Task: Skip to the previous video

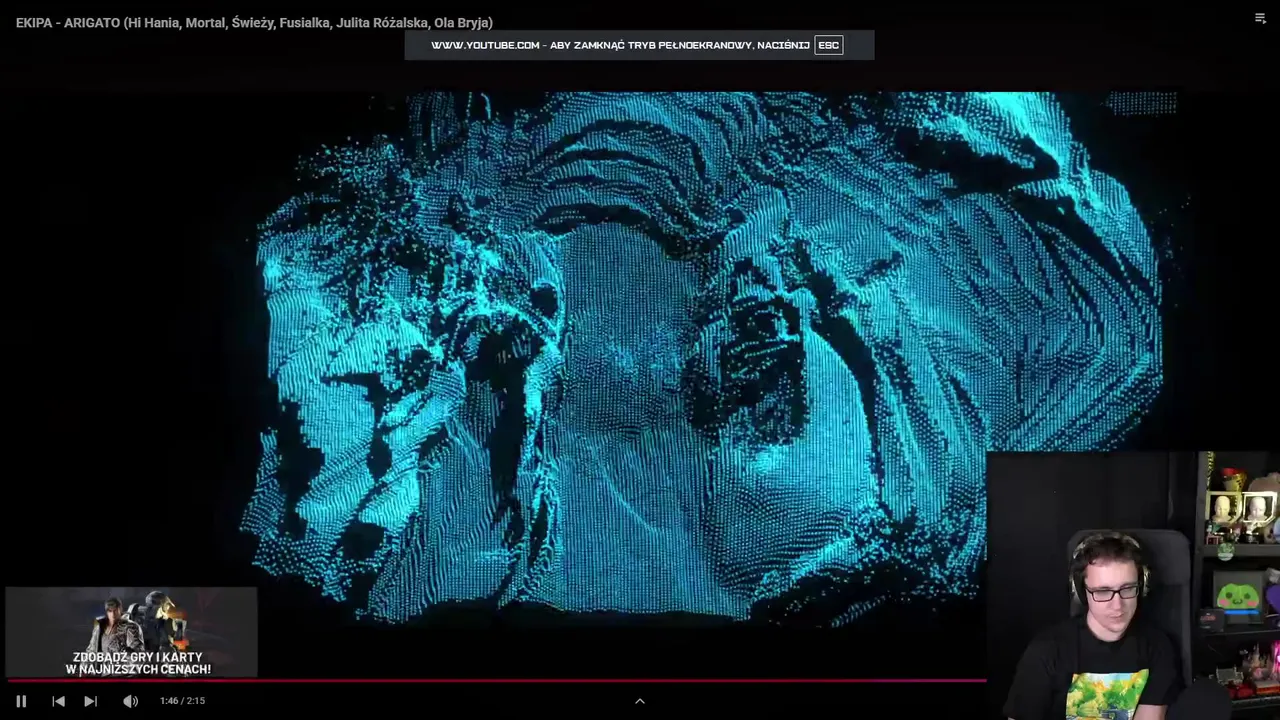Action: pos(58,701)
